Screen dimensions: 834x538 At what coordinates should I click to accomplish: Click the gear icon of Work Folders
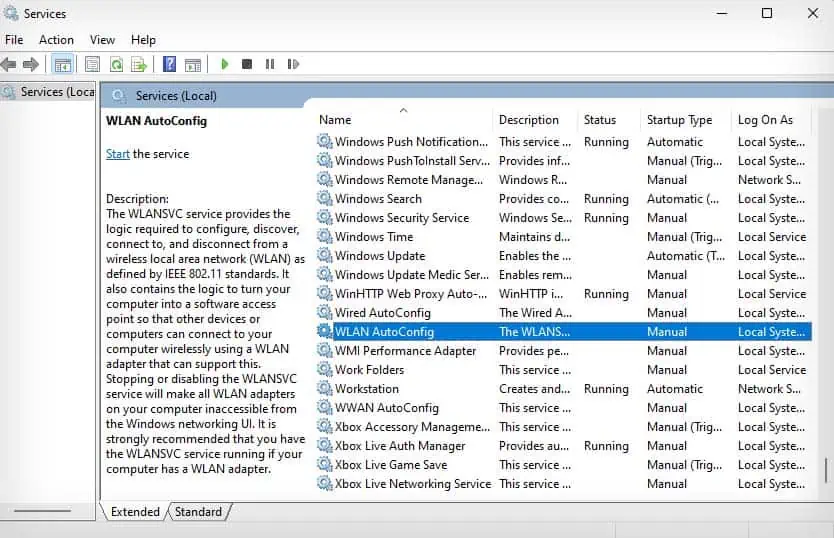click(x=324, y=369)
